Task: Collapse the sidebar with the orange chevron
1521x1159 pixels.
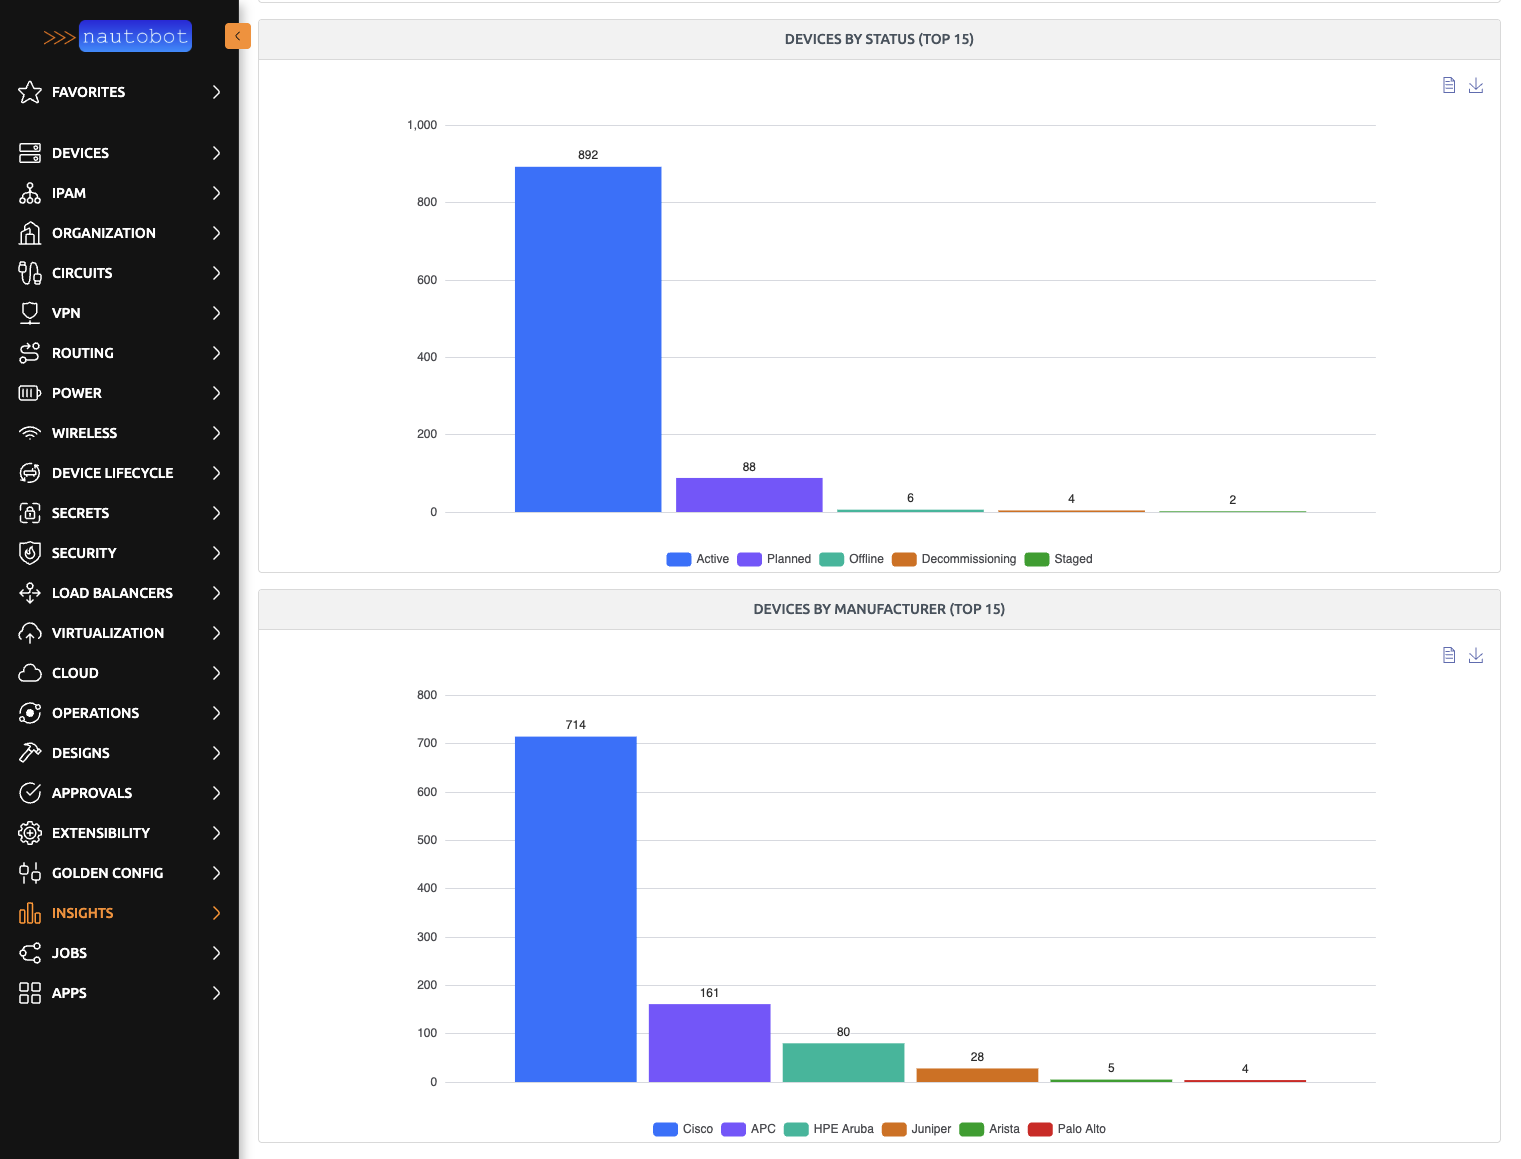Action: (238, 35)
